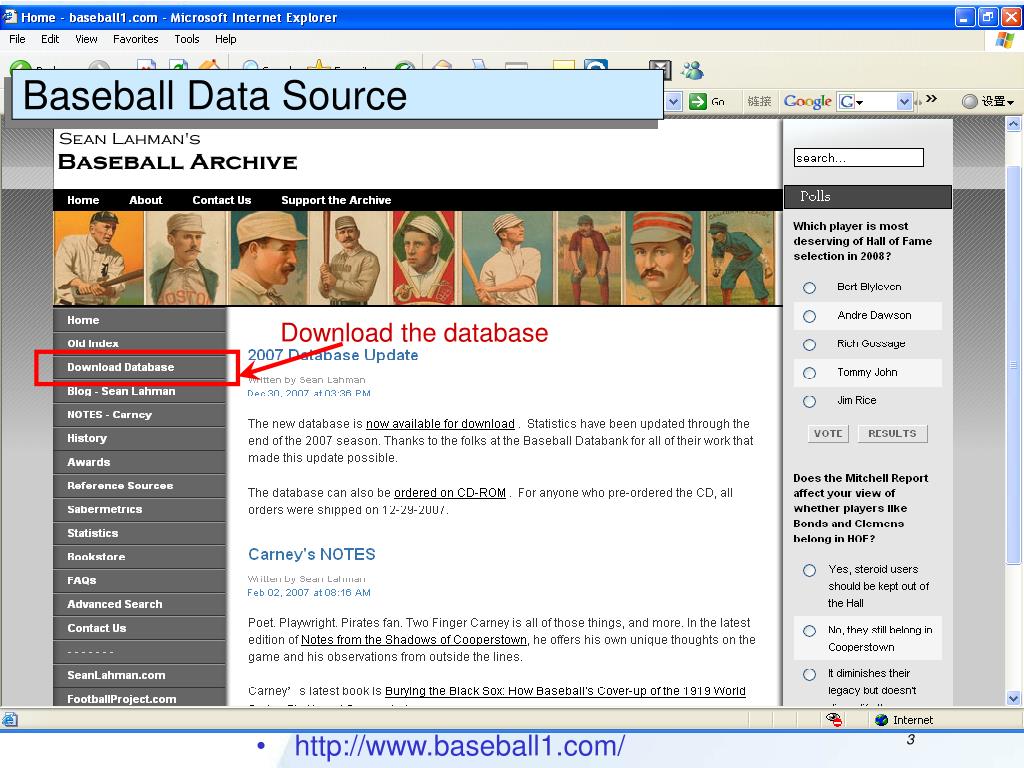1024x768 pixels.
Task: Open the View menu
Action: pos(86,39)
